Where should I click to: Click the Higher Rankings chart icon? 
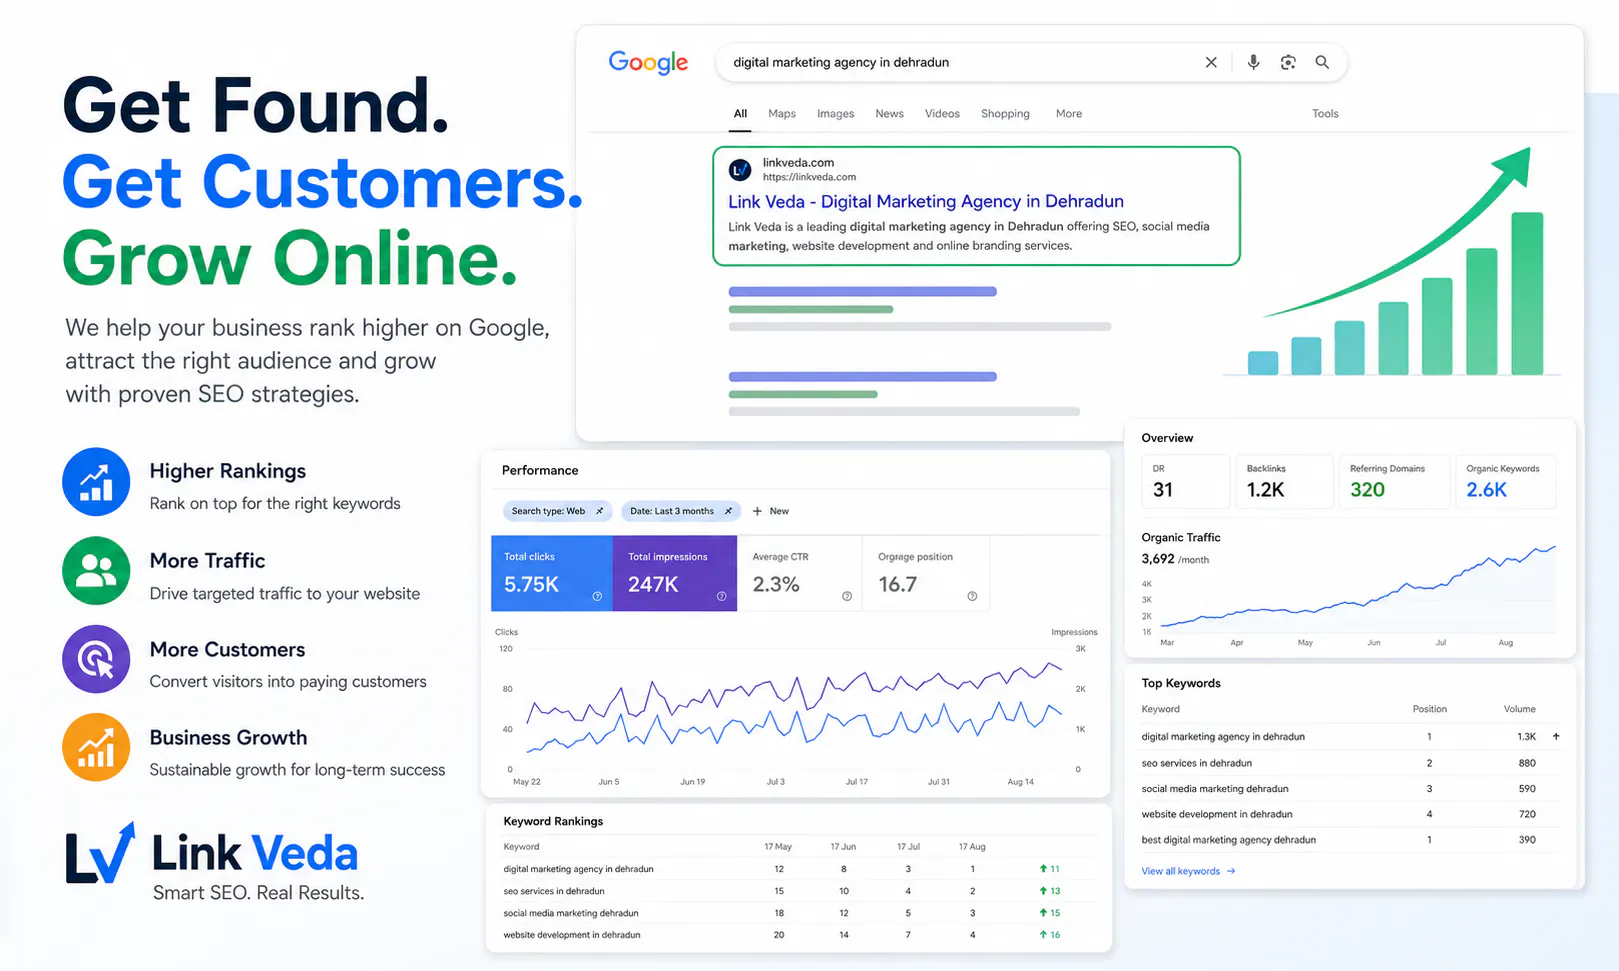(96, 482)
